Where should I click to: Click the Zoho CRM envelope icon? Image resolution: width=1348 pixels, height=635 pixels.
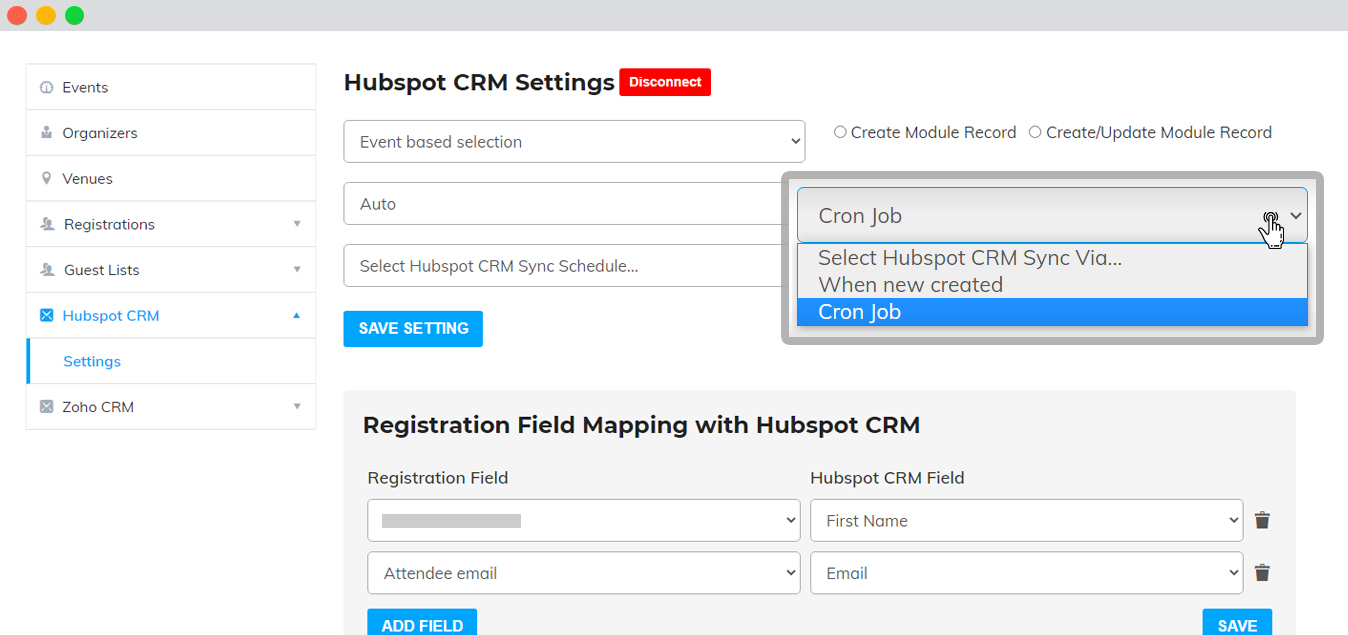click(x=46, y=407)
